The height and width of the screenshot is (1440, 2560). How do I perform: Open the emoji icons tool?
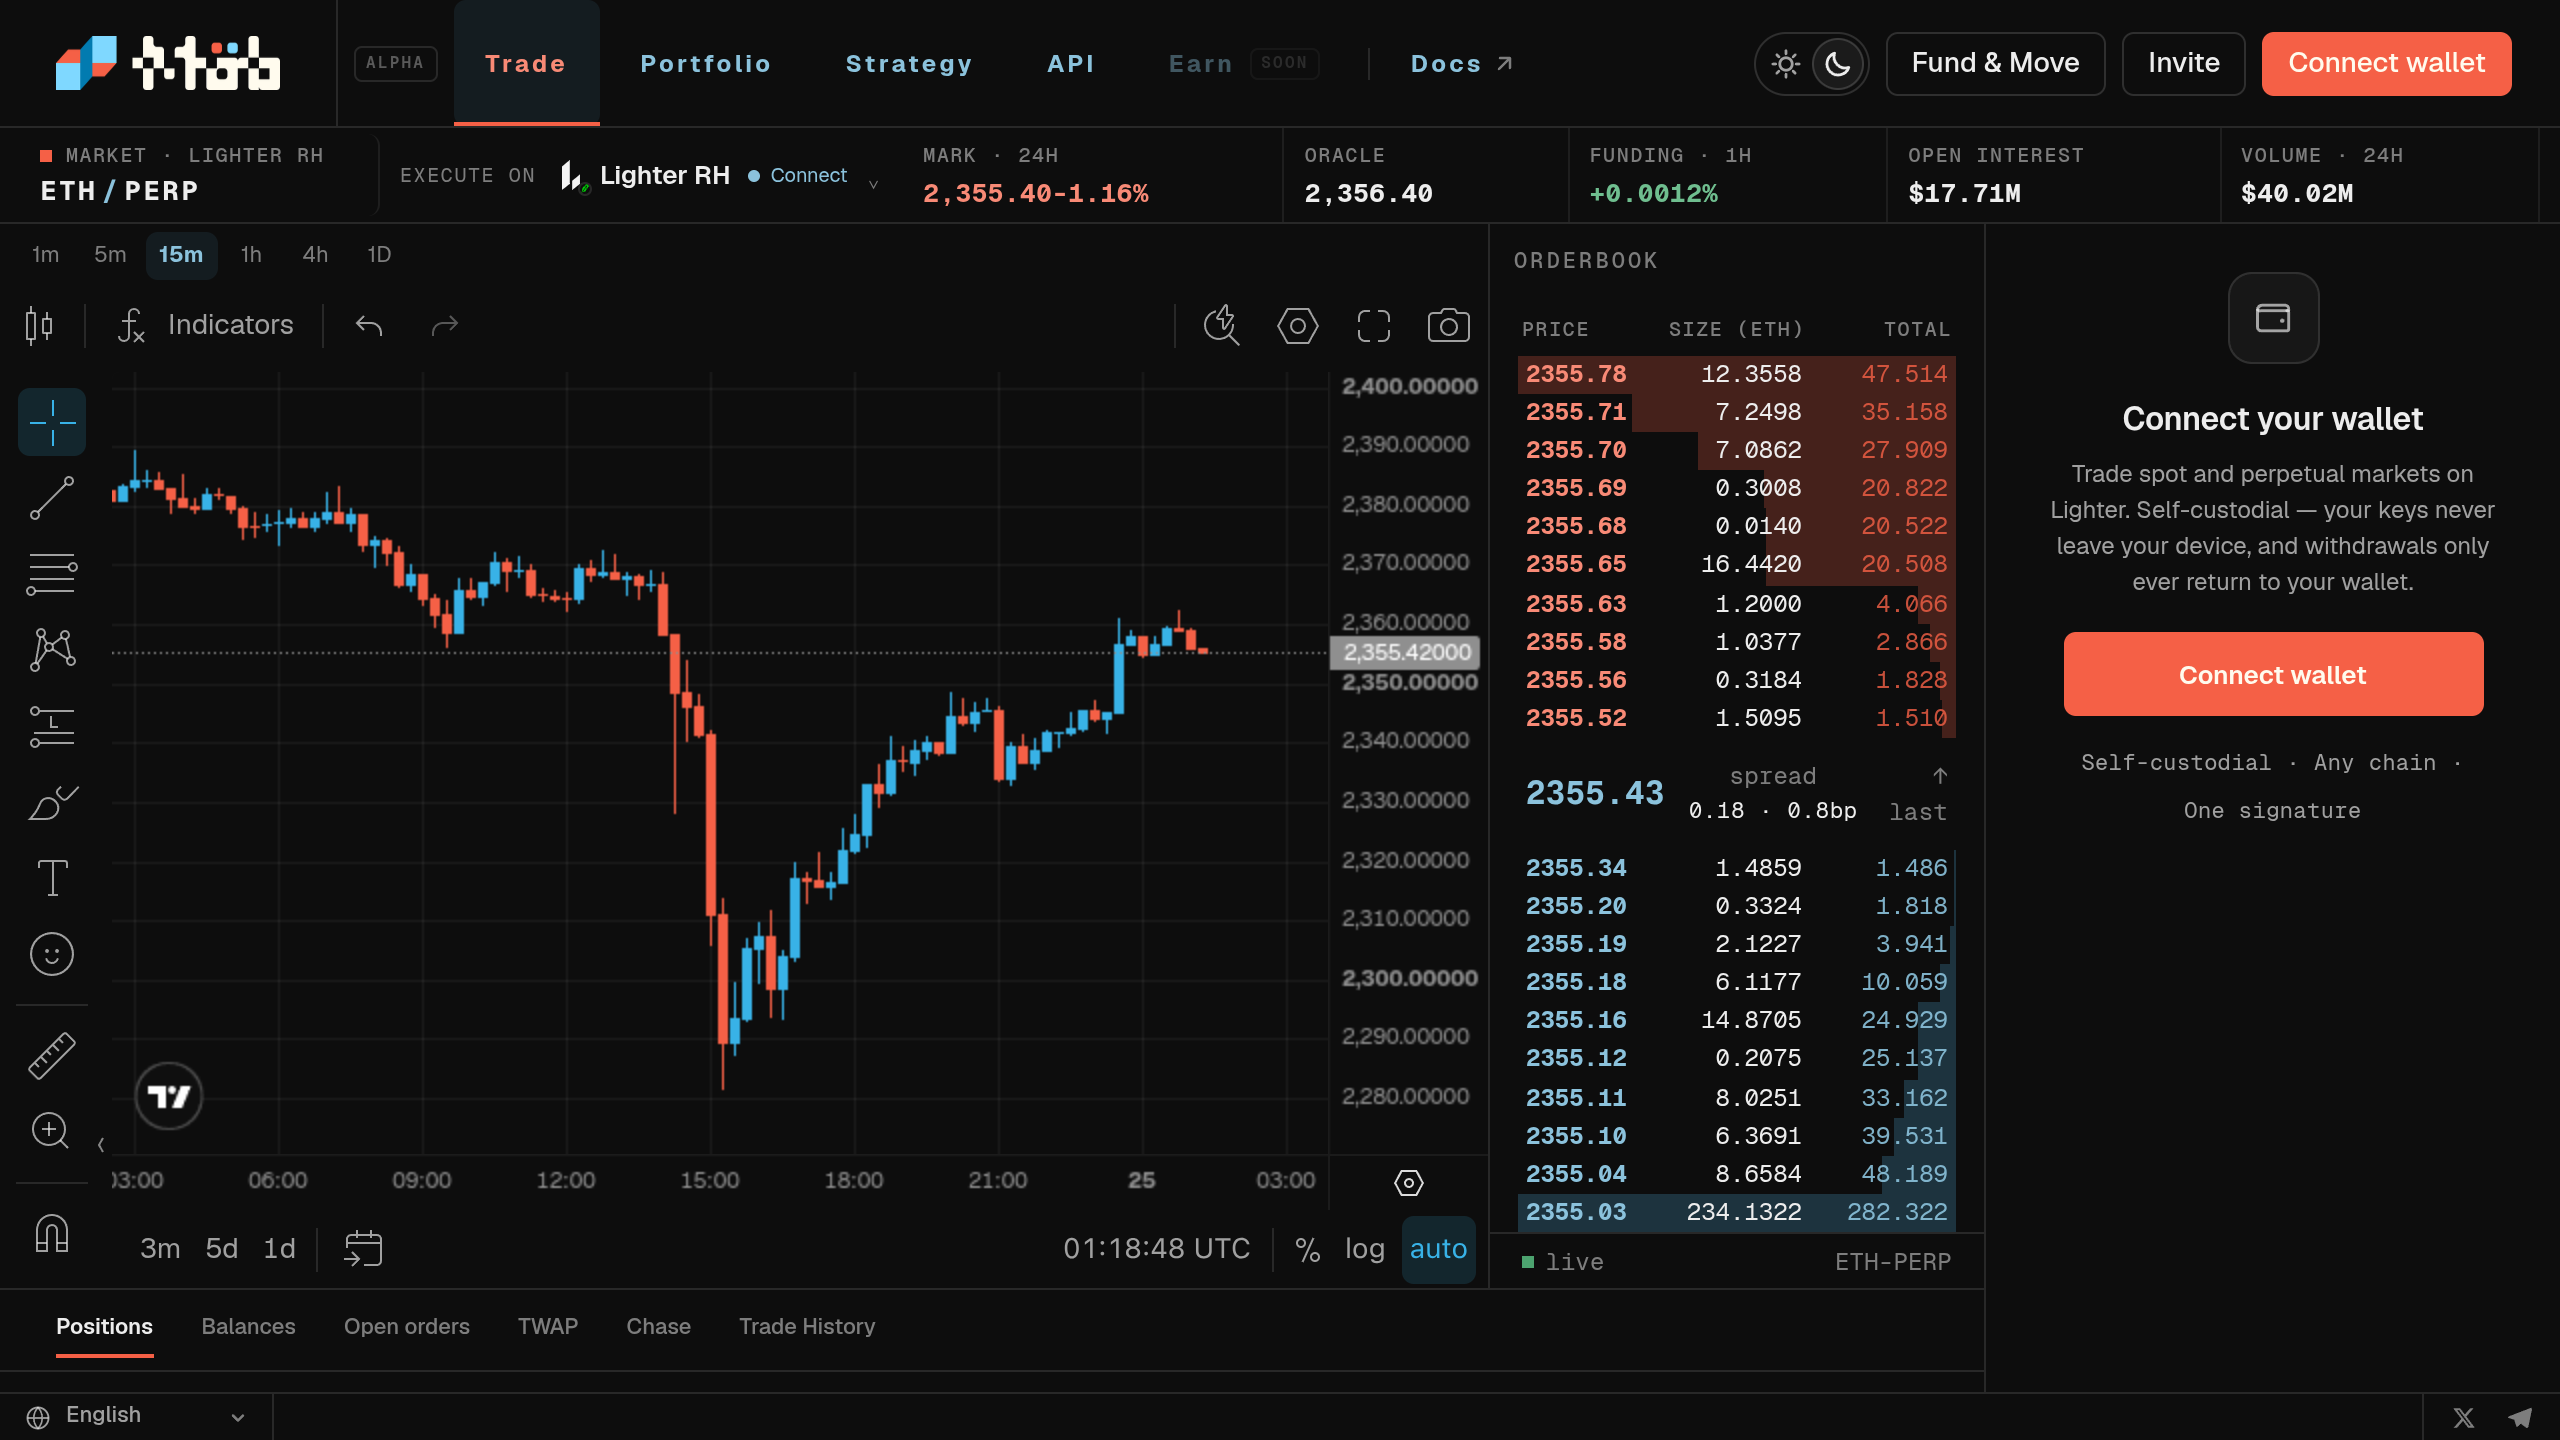pos(52,954)
